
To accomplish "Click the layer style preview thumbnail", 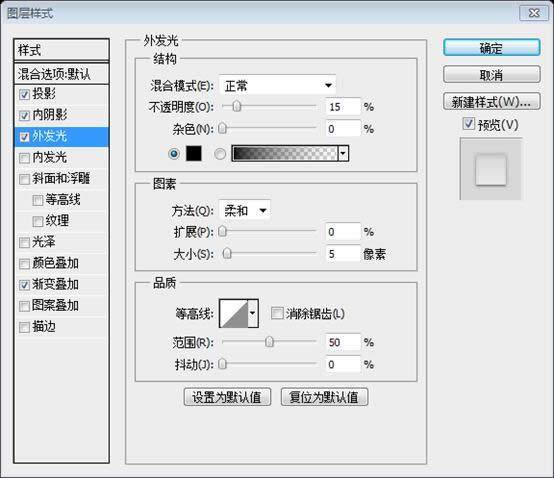I will pos(491,169).
